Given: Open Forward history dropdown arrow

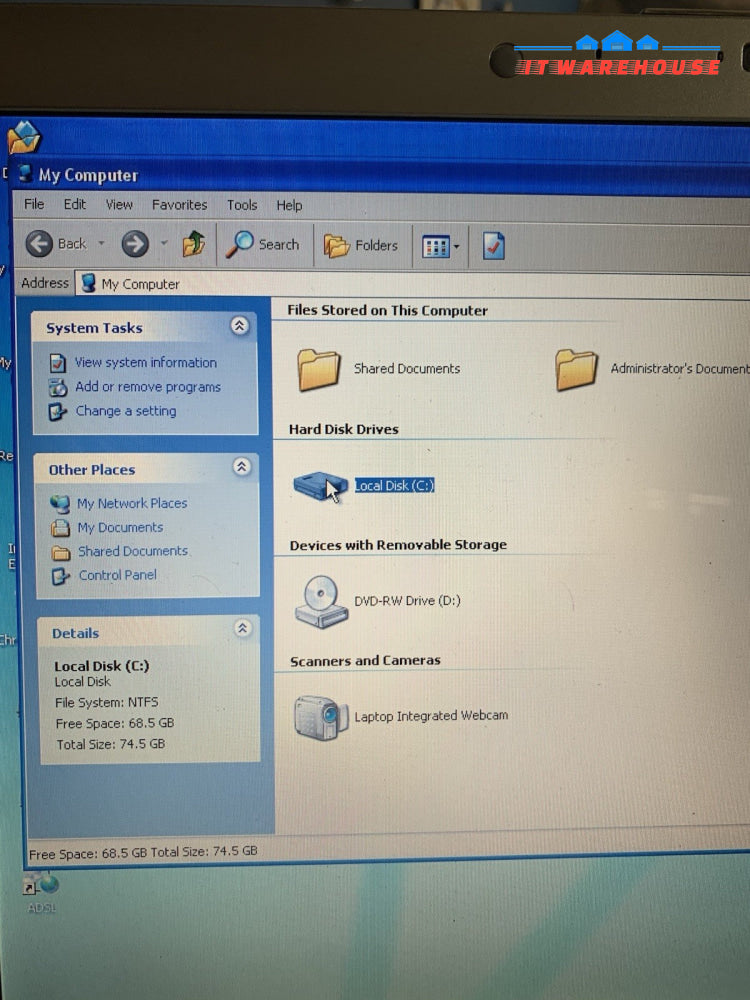Looking at the screenshot, I should click(x=164, y=243).
